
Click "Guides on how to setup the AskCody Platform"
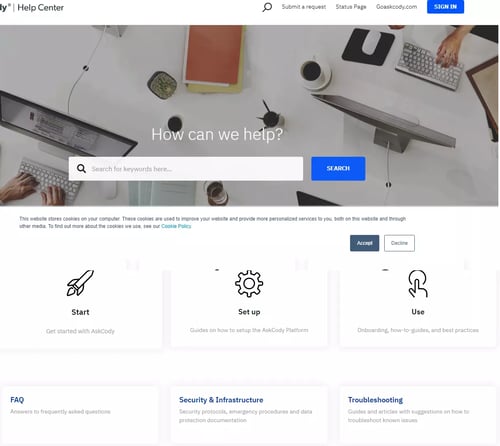(x=249, y=330)
